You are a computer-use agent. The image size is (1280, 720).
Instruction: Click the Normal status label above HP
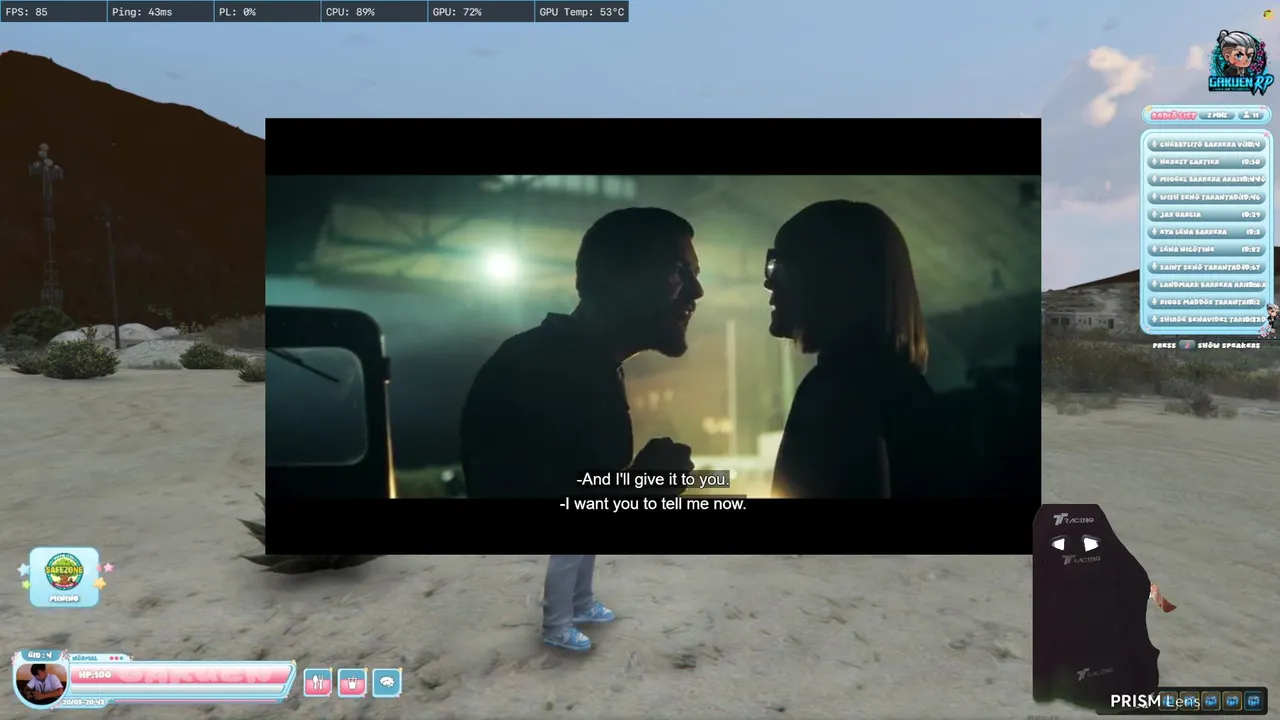coord(85,658)
